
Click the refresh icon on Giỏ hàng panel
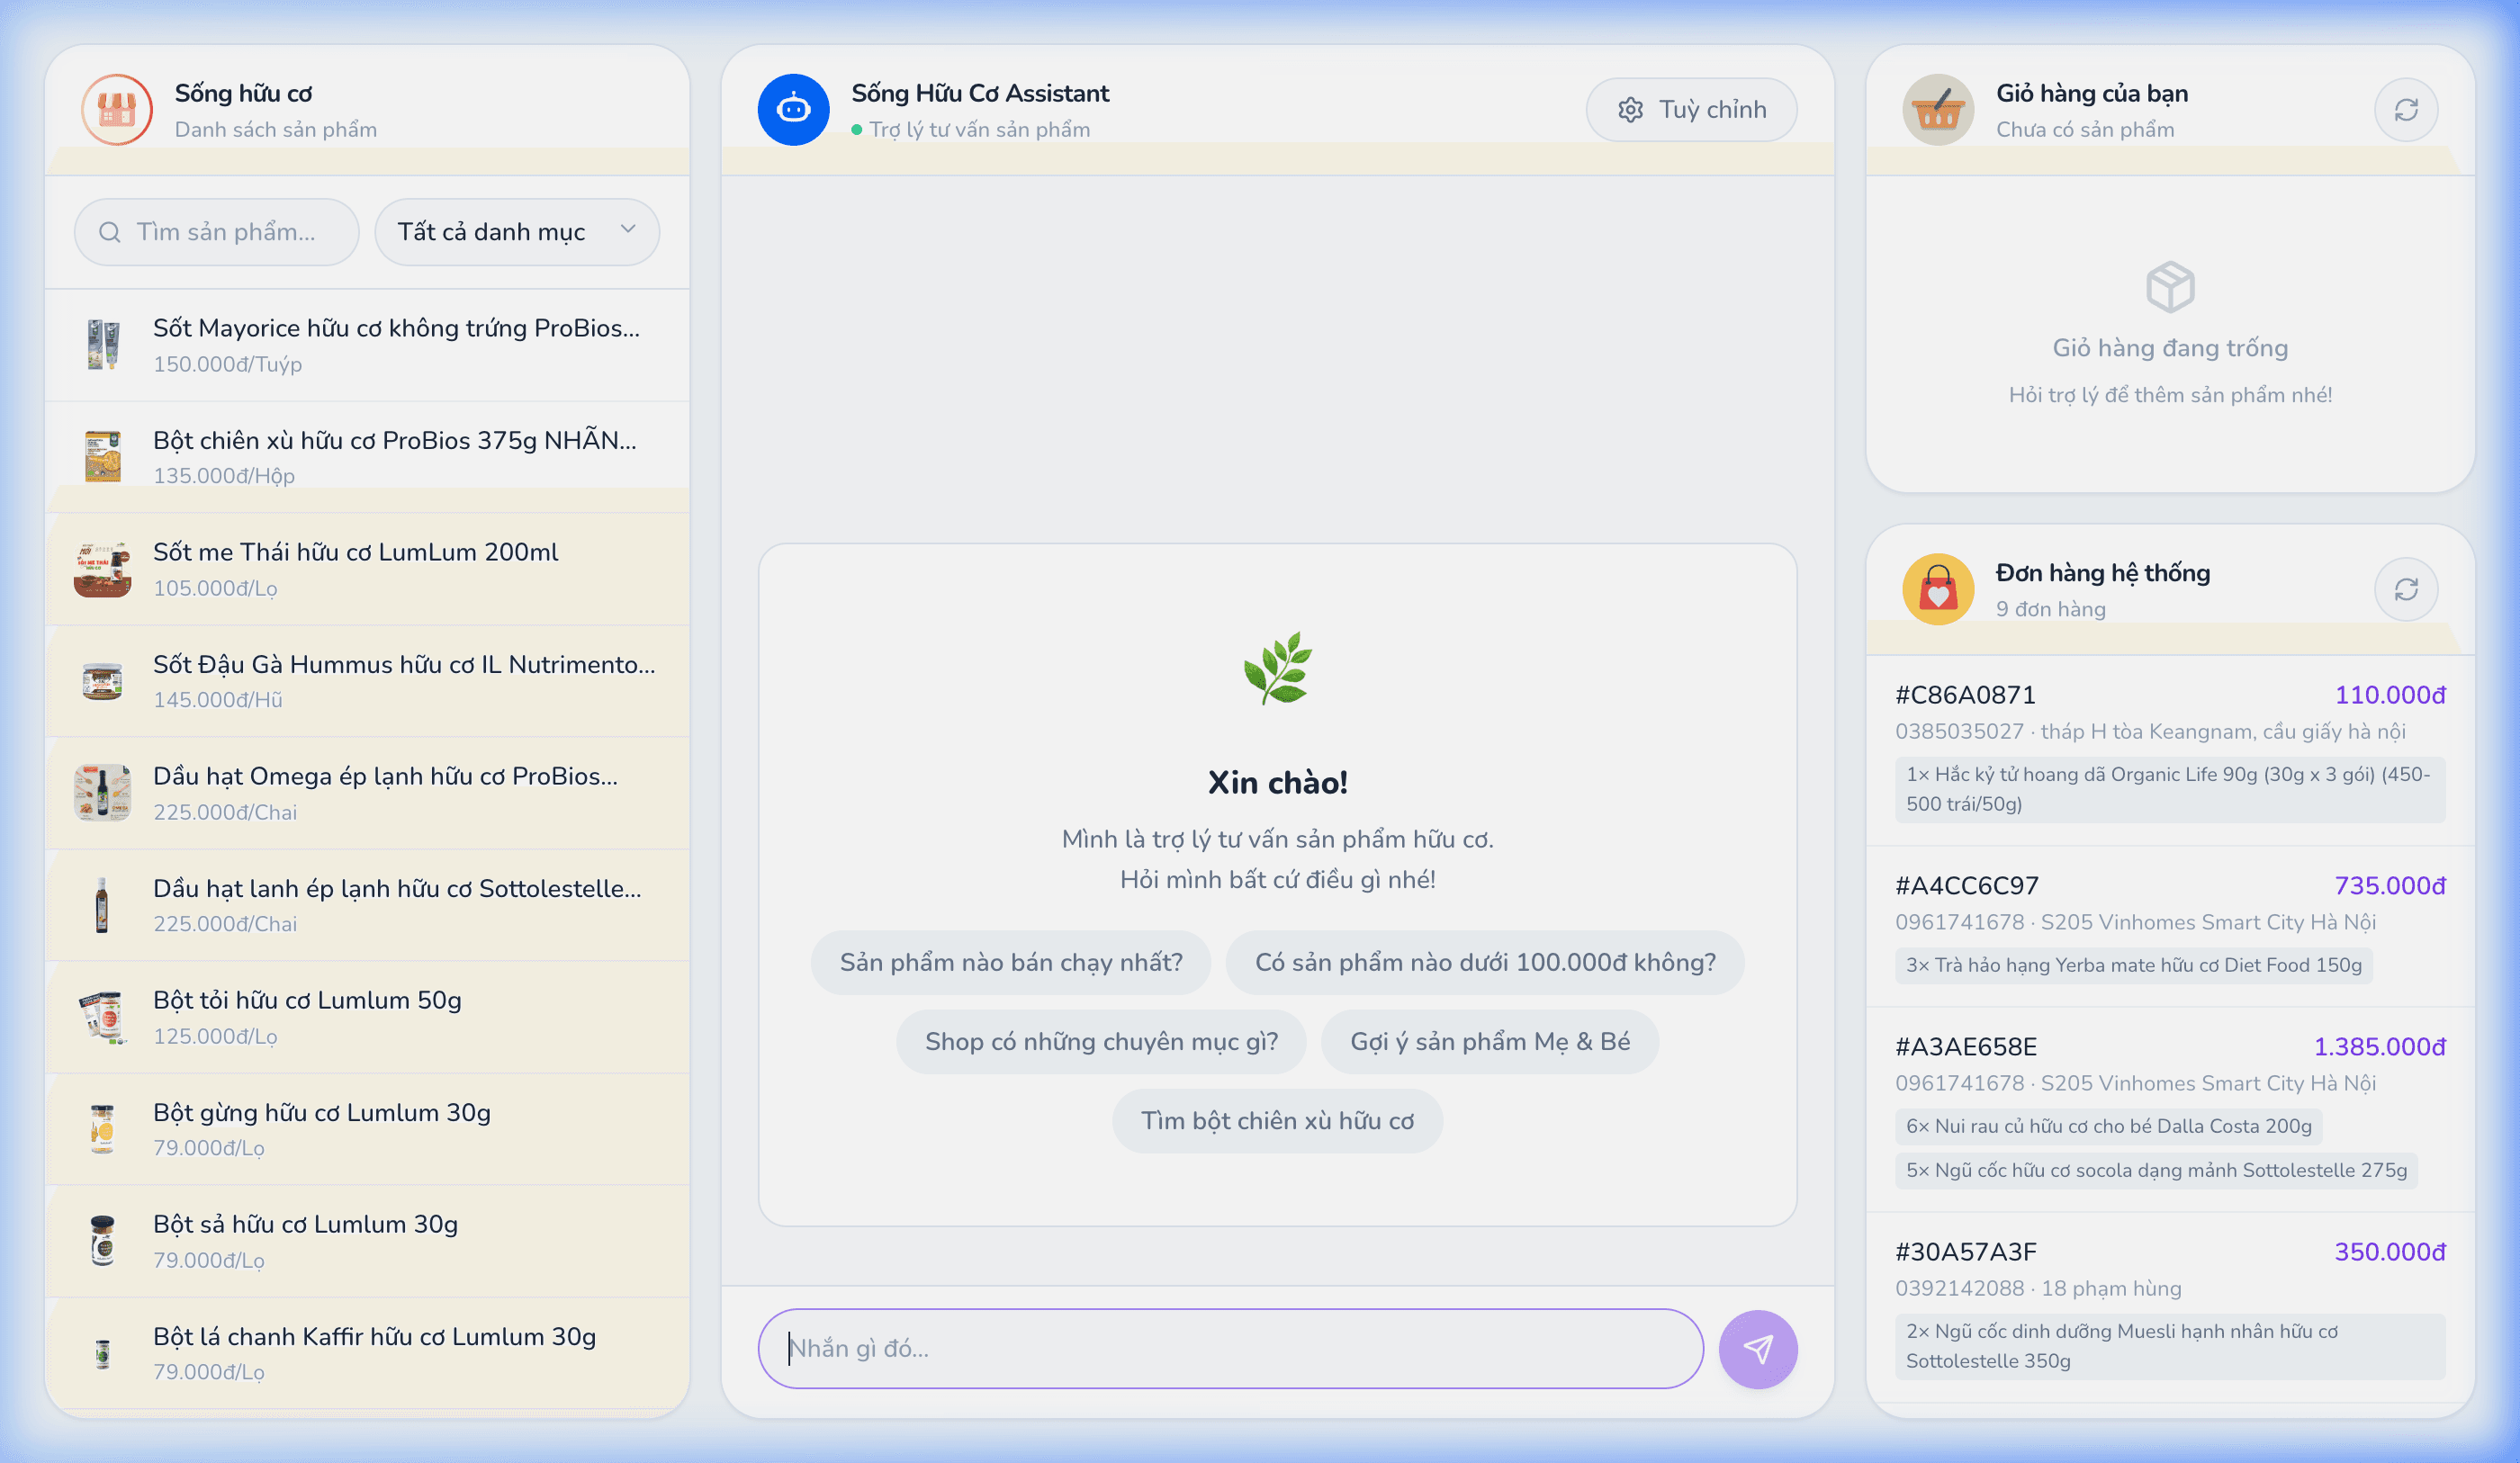[x=2407, y=109]
